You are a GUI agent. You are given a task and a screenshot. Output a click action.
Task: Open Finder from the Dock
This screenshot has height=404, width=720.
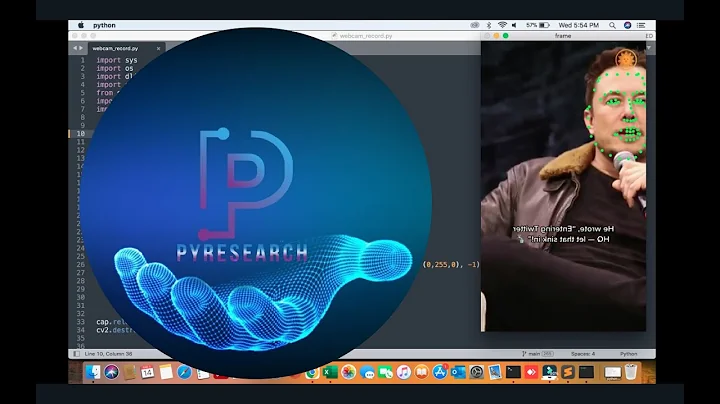pos(93,372)
